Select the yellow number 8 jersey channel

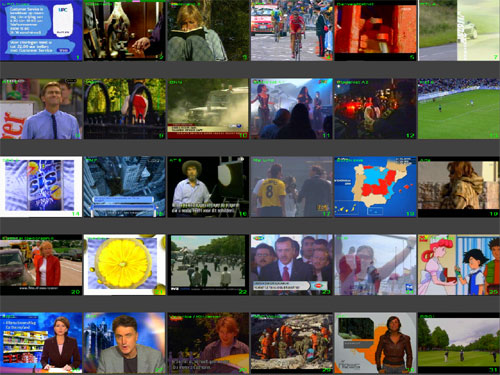(x=292, y=187)
